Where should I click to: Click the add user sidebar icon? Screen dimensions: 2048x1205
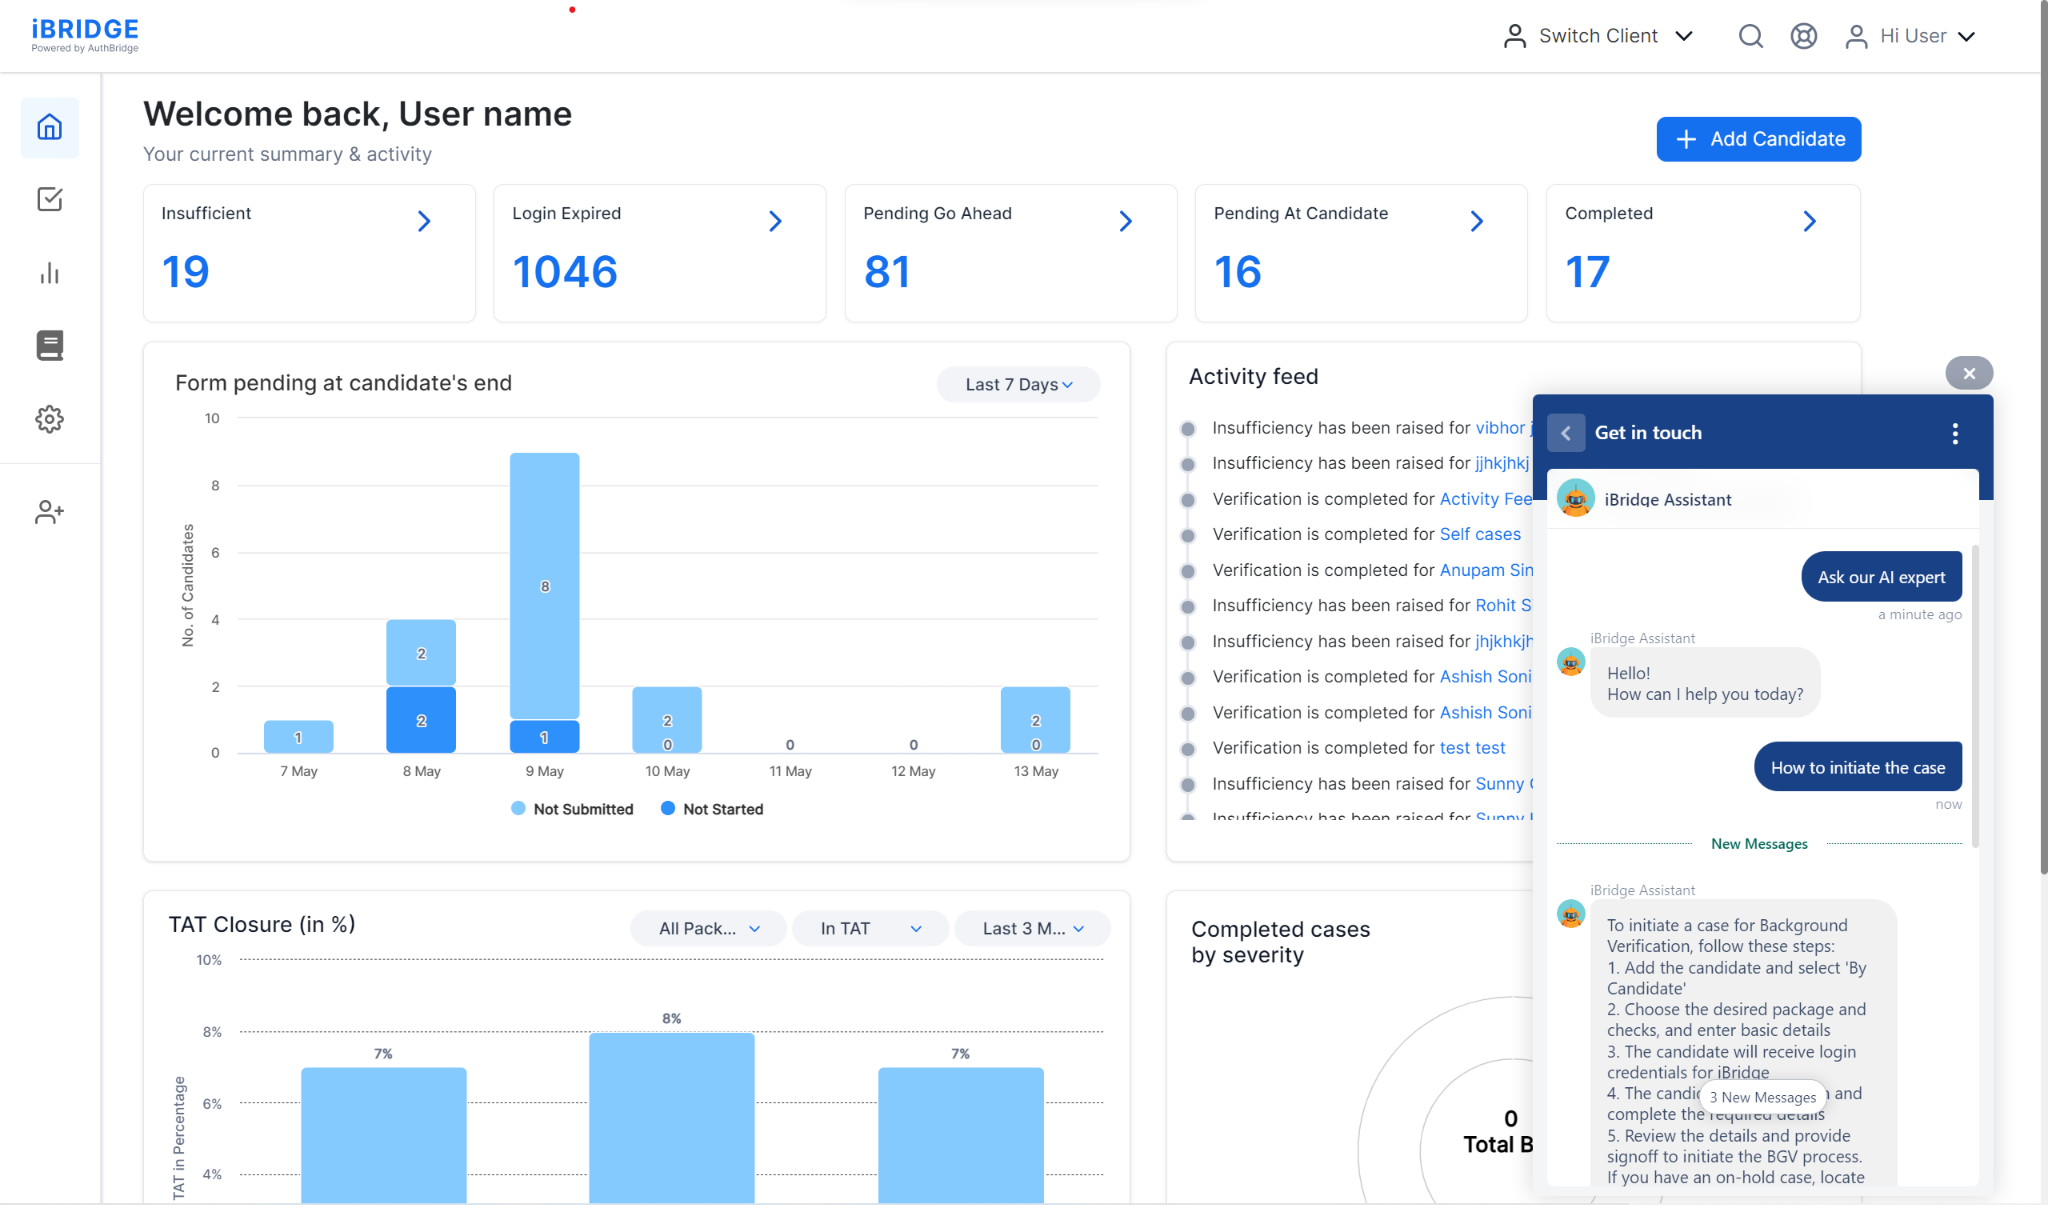pyautogui.click(x=49, y=512)
